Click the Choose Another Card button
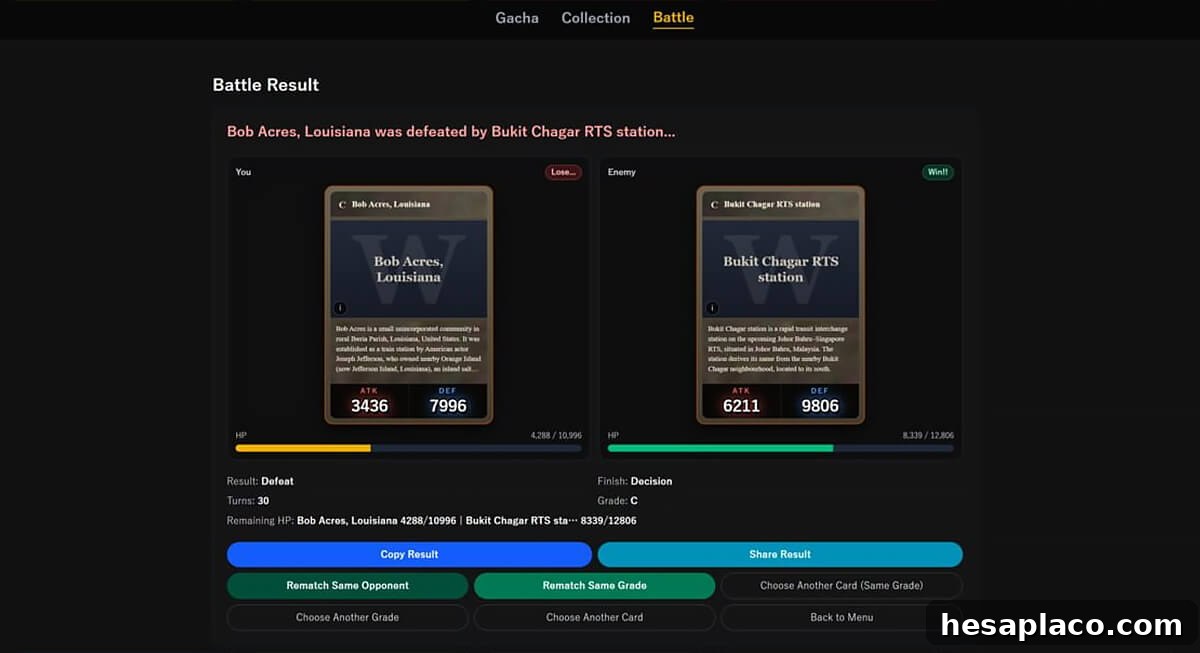Viewport: 1200px width, 653px height. 594,617
